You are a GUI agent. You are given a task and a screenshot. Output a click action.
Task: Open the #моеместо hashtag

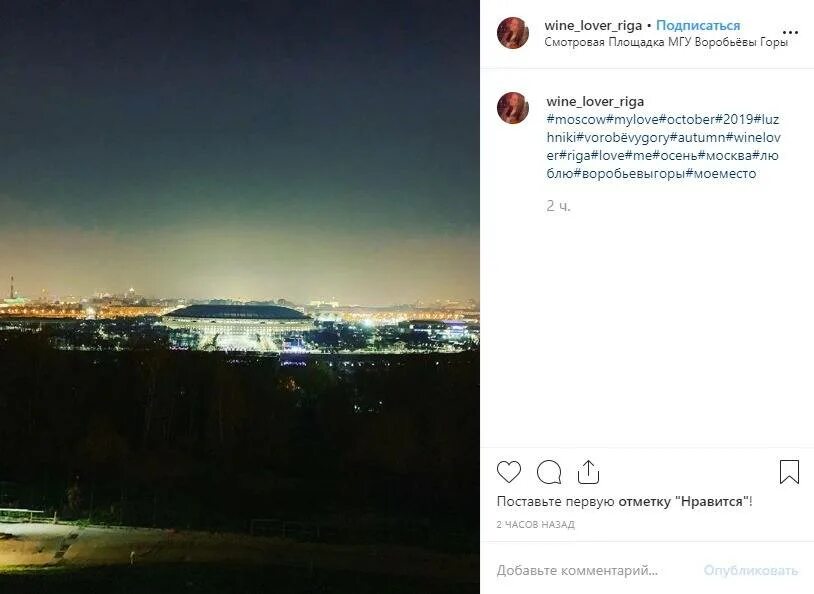click(x=721, y=173)
